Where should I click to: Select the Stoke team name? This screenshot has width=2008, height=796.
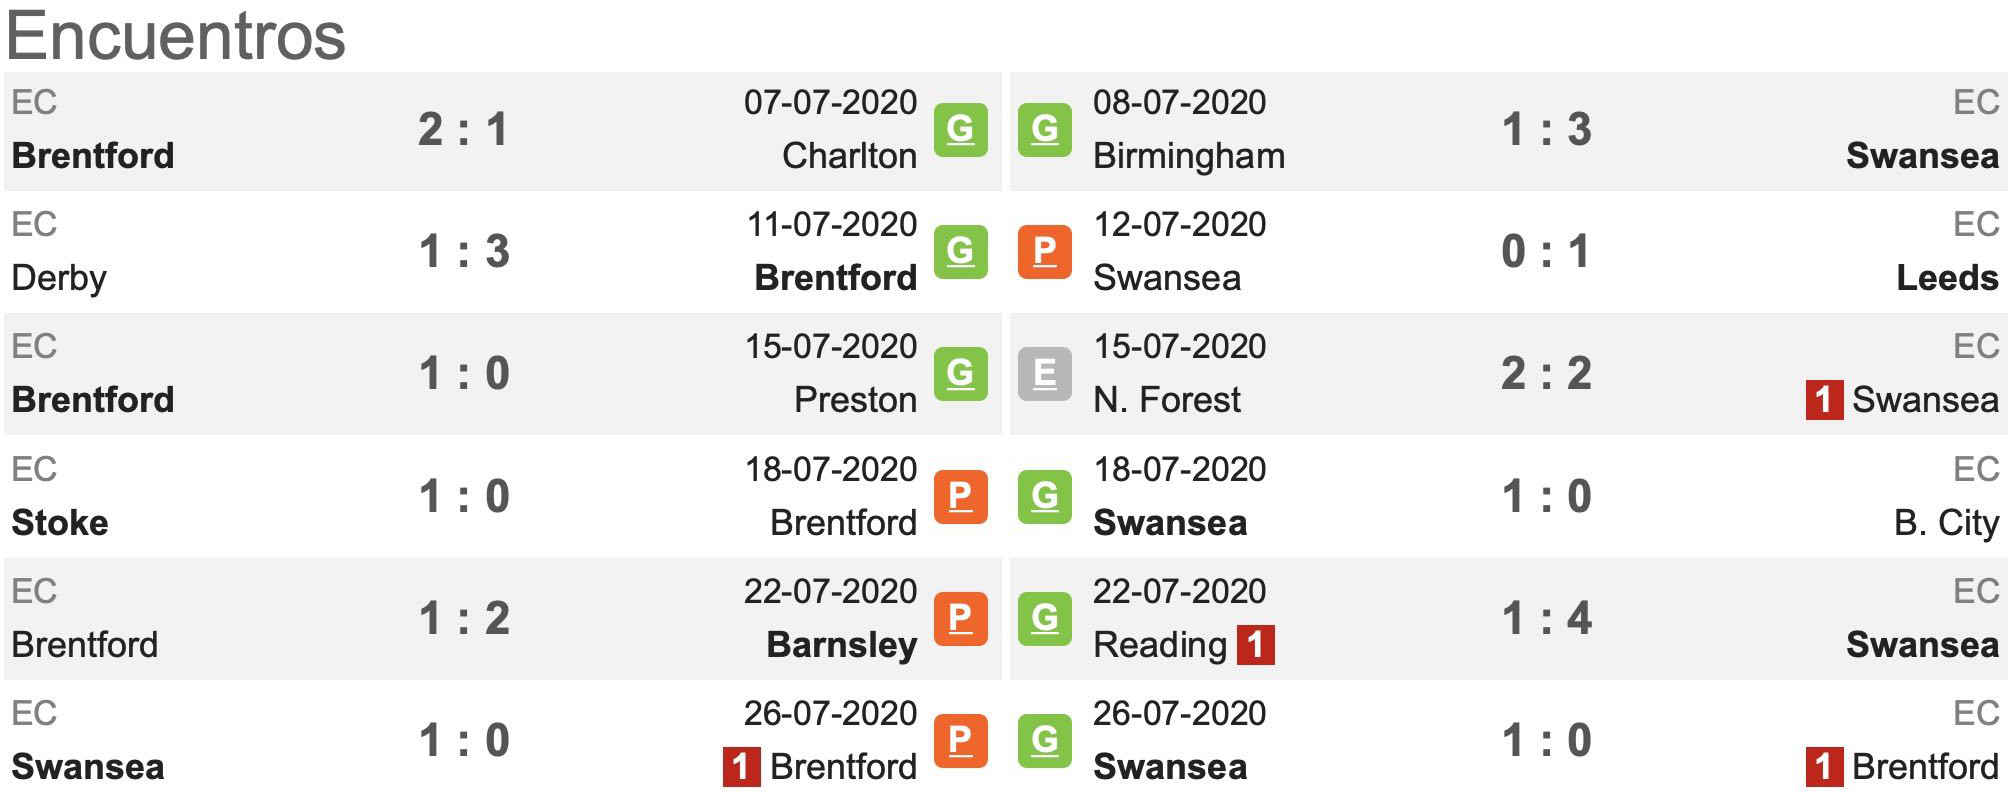[x=60, y=522]
